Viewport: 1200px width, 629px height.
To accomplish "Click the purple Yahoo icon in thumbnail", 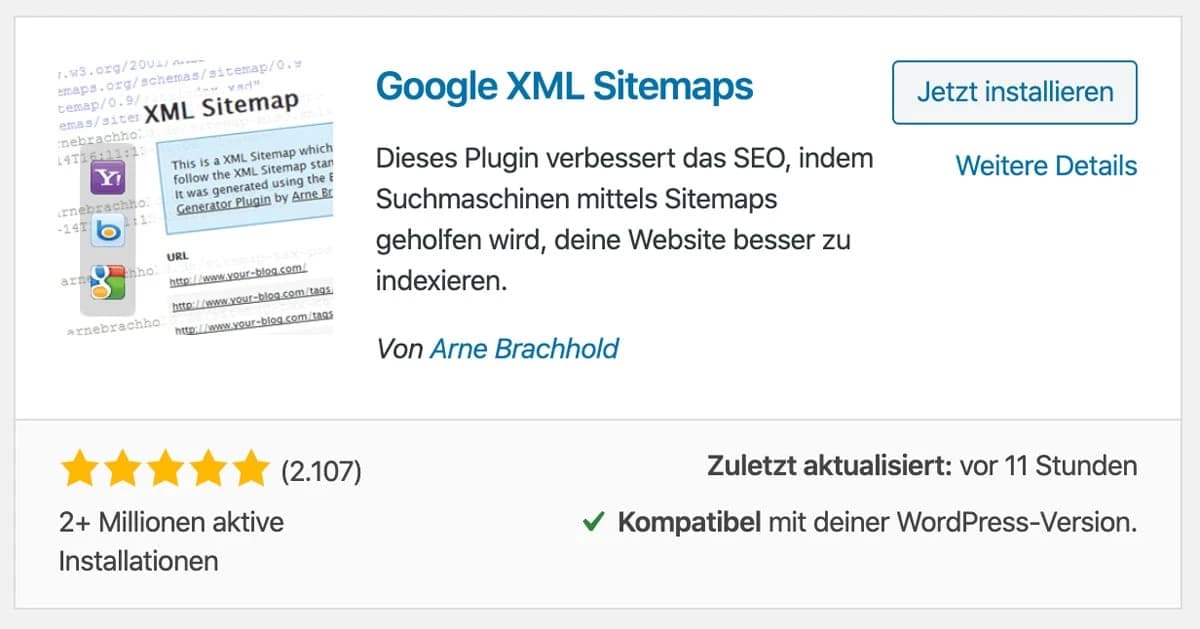I will coord(106,180).
